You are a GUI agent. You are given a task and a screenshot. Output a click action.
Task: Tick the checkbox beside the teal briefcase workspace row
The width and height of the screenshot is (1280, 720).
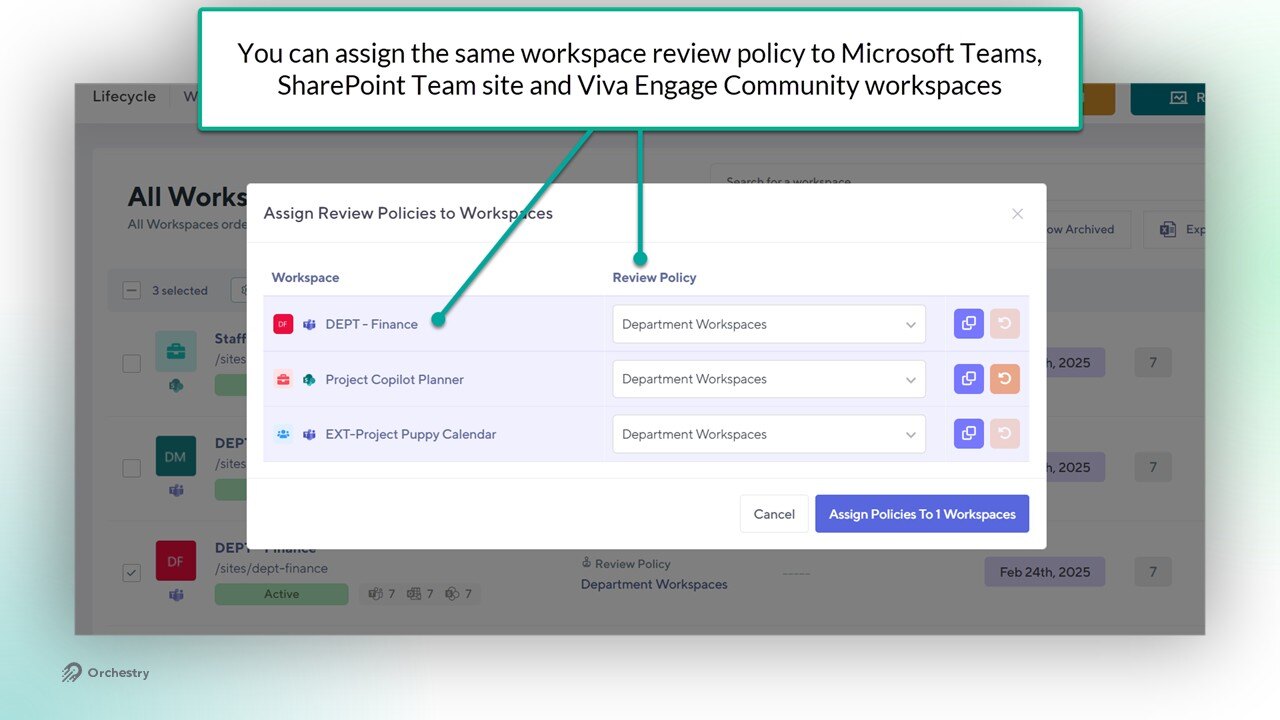(132, 364)
